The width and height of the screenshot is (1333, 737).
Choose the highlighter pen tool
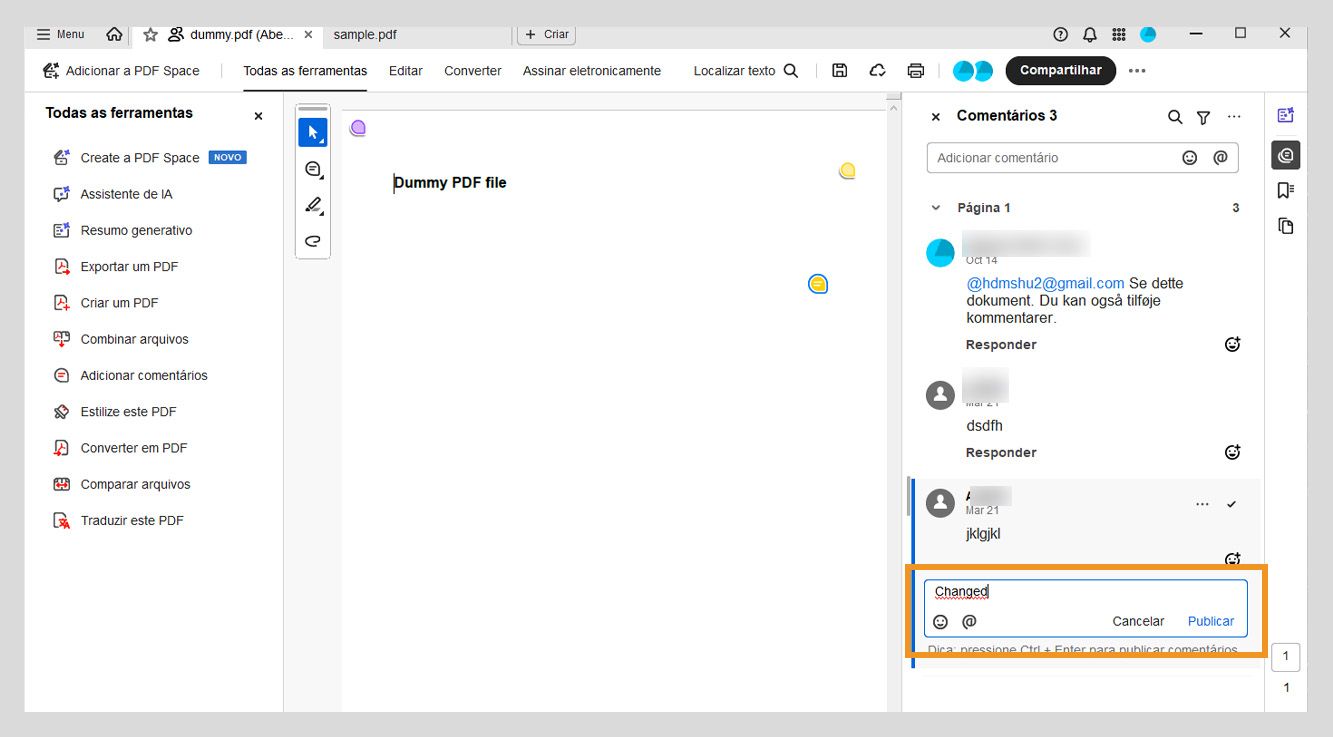313,205
